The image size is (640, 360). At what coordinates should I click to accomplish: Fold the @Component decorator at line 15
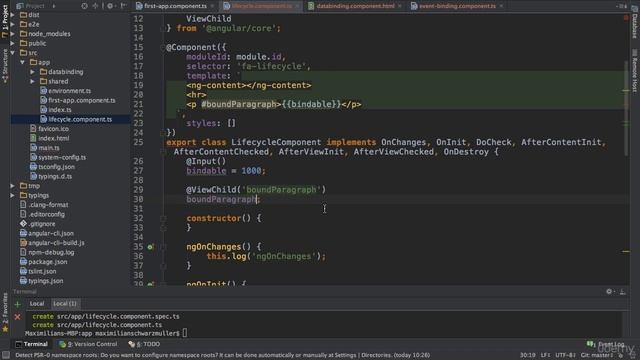coord(163,47)
